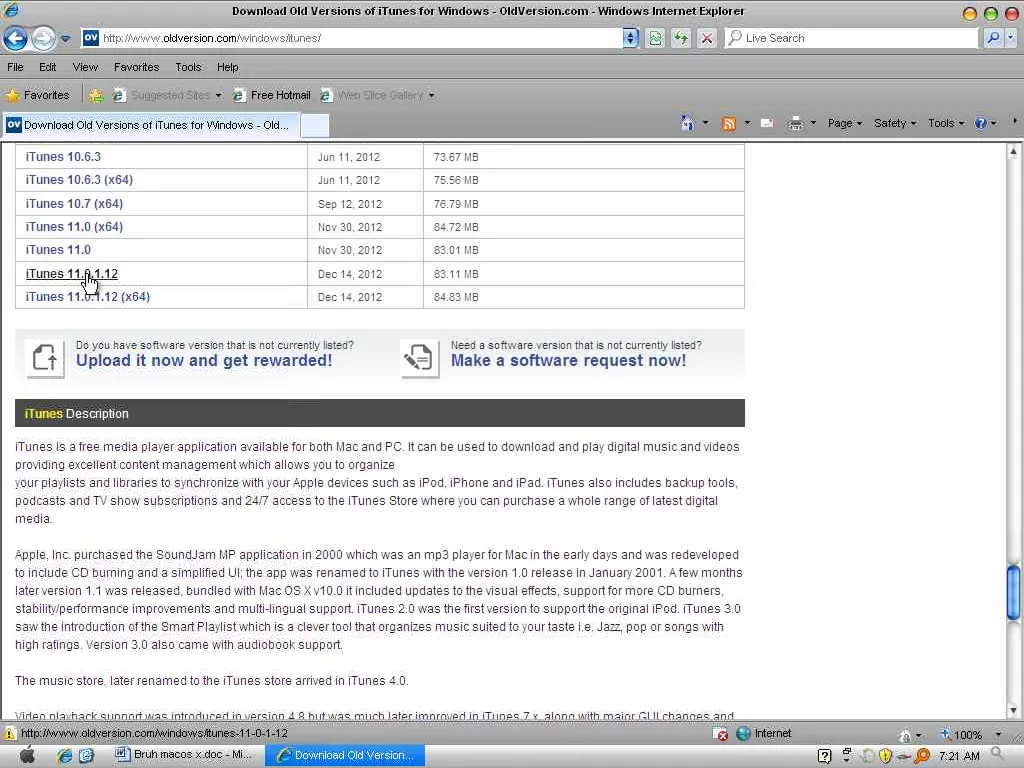Click the second quick launch icon beside Internet Explorer

pos(86,756)
